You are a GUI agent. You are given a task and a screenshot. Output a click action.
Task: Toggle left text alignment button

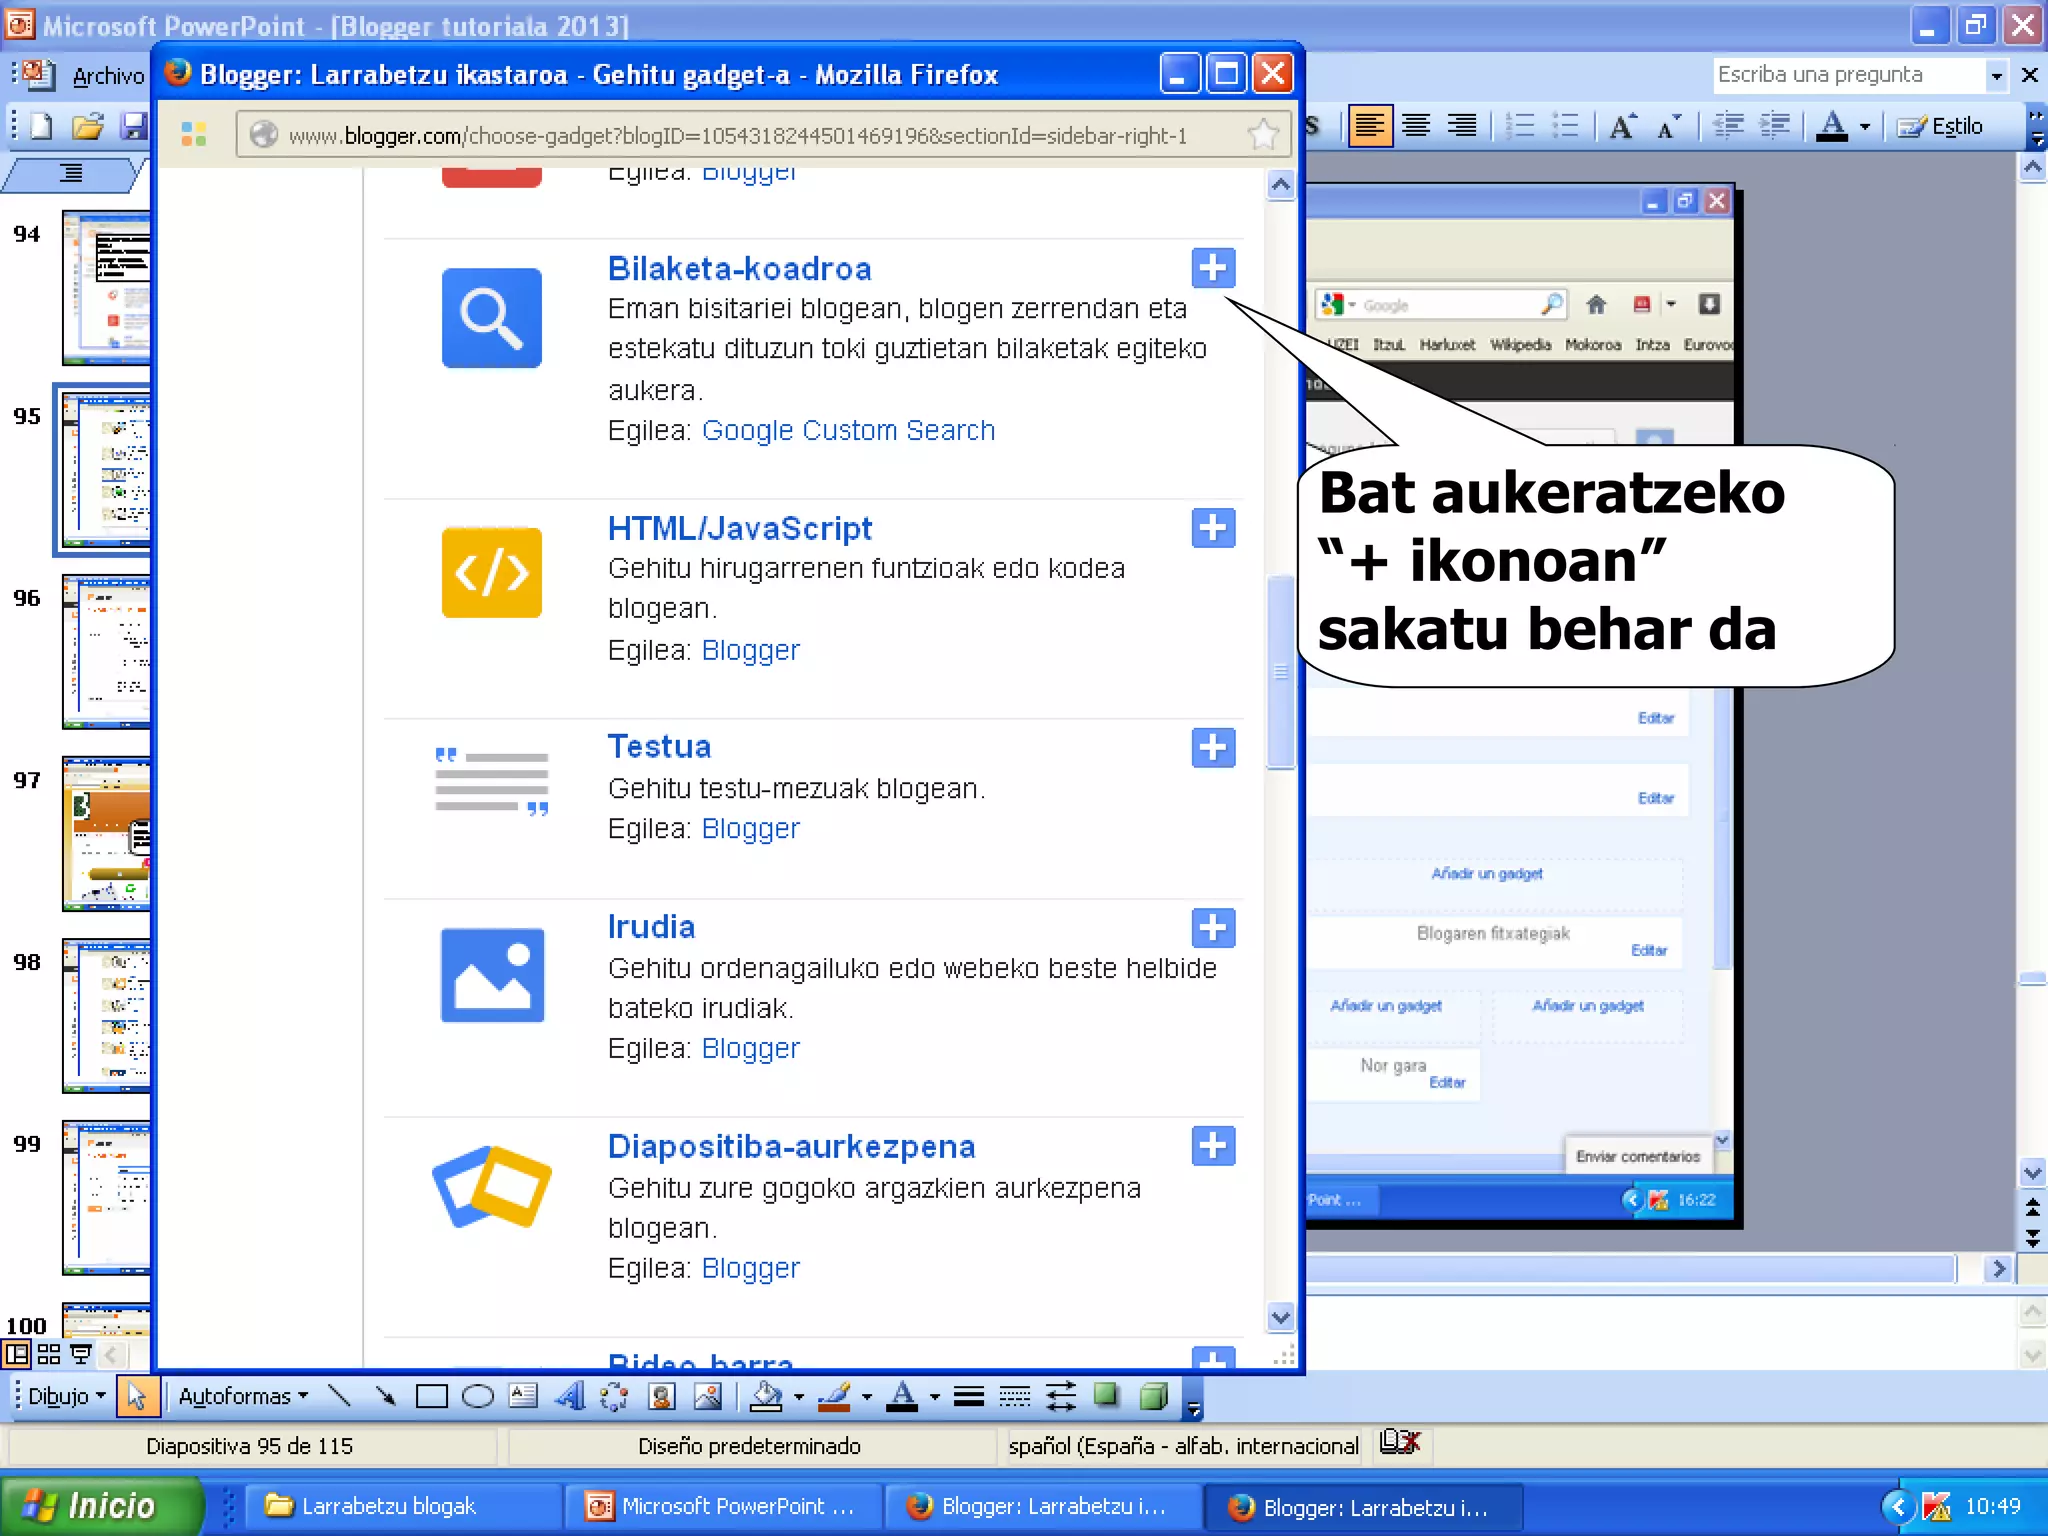pyautogui.click(x=1369, y=126)
